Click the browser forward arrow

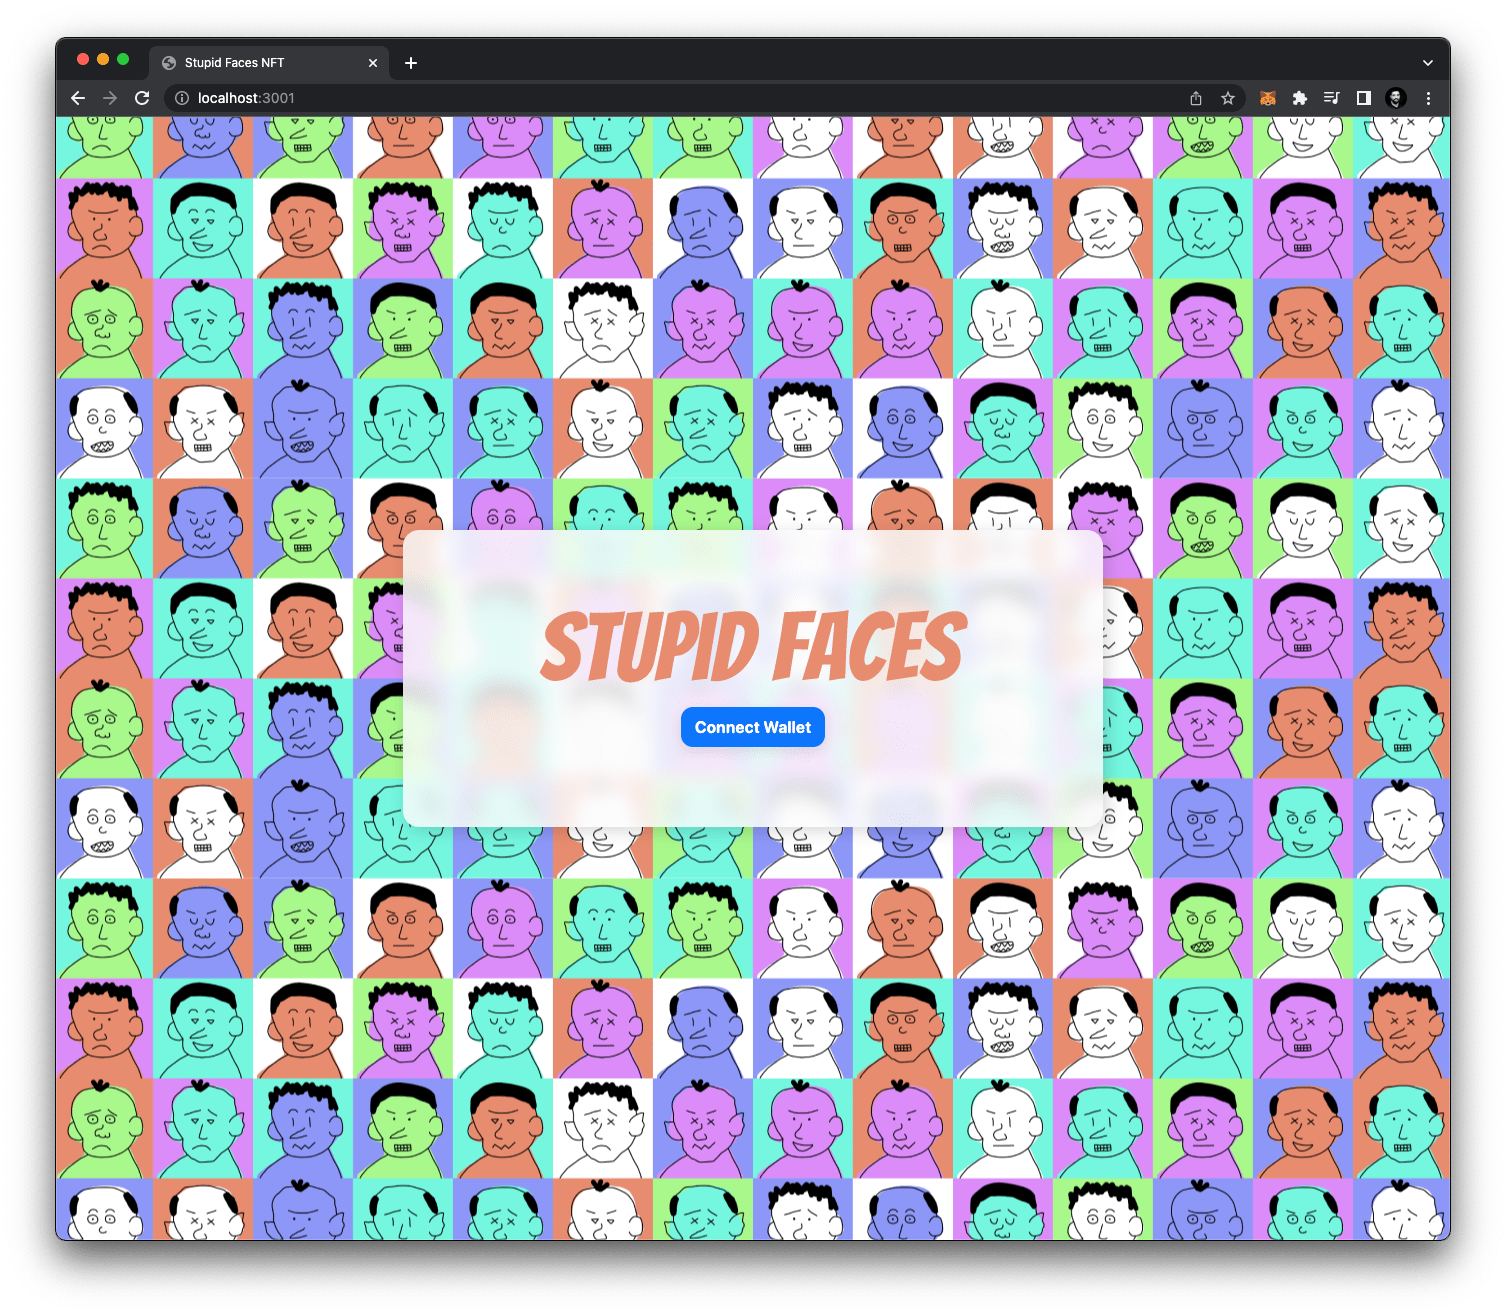(x=110, y=98)
